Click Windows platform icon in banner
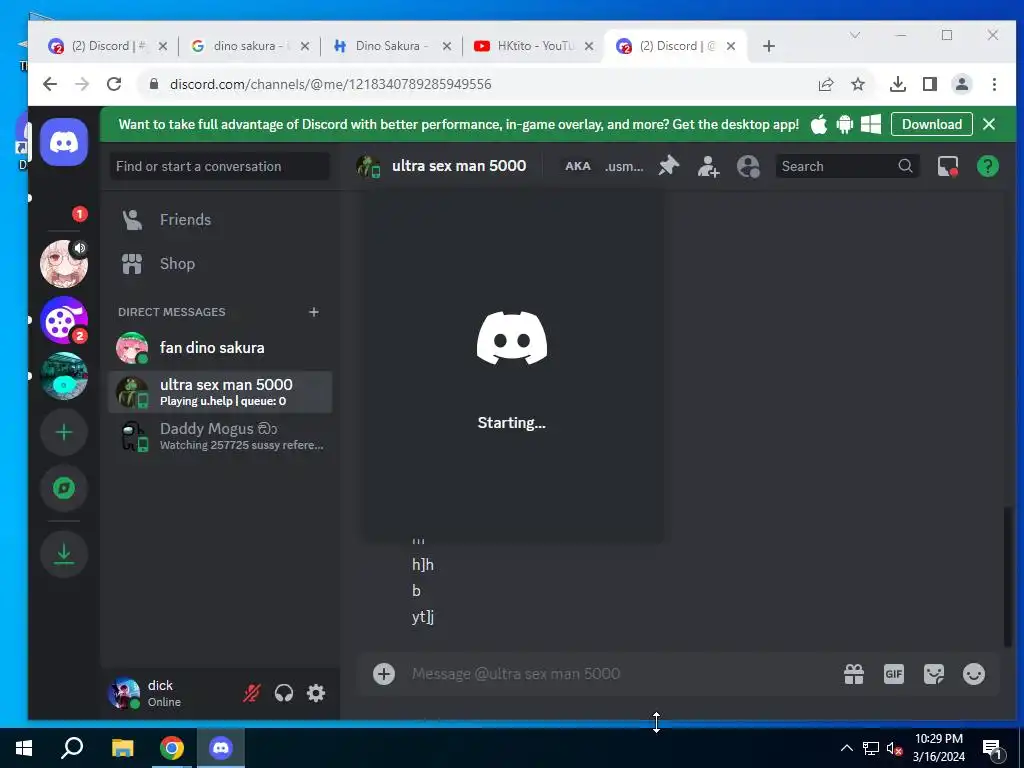The image size is (1024, 768). (x=871, y=124)
